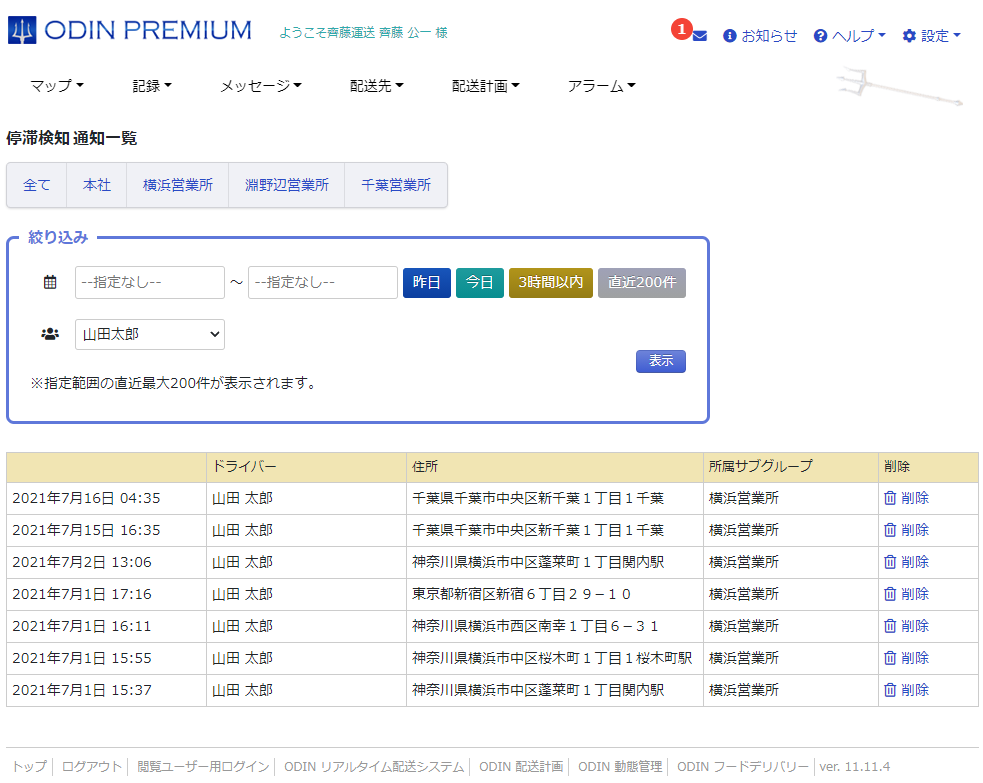Select the 千葉営業所 tab

[x=396, y=185]
